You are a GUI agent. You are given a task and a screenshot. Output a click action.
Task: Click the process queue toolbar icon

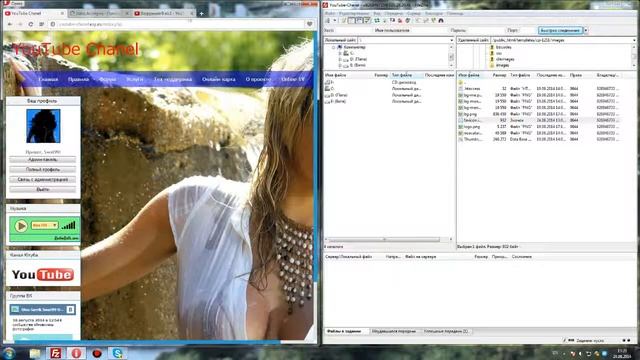384,20
